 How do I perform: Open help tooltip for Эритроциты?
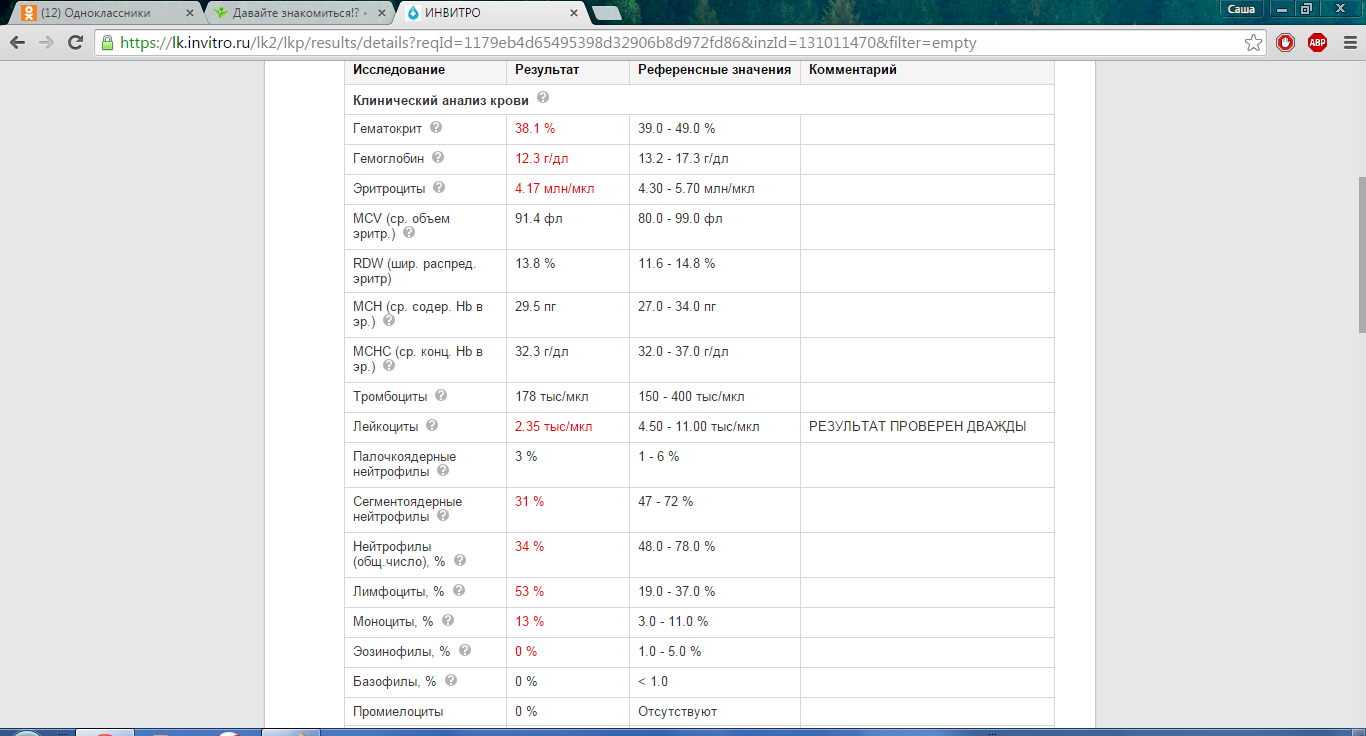439,188
